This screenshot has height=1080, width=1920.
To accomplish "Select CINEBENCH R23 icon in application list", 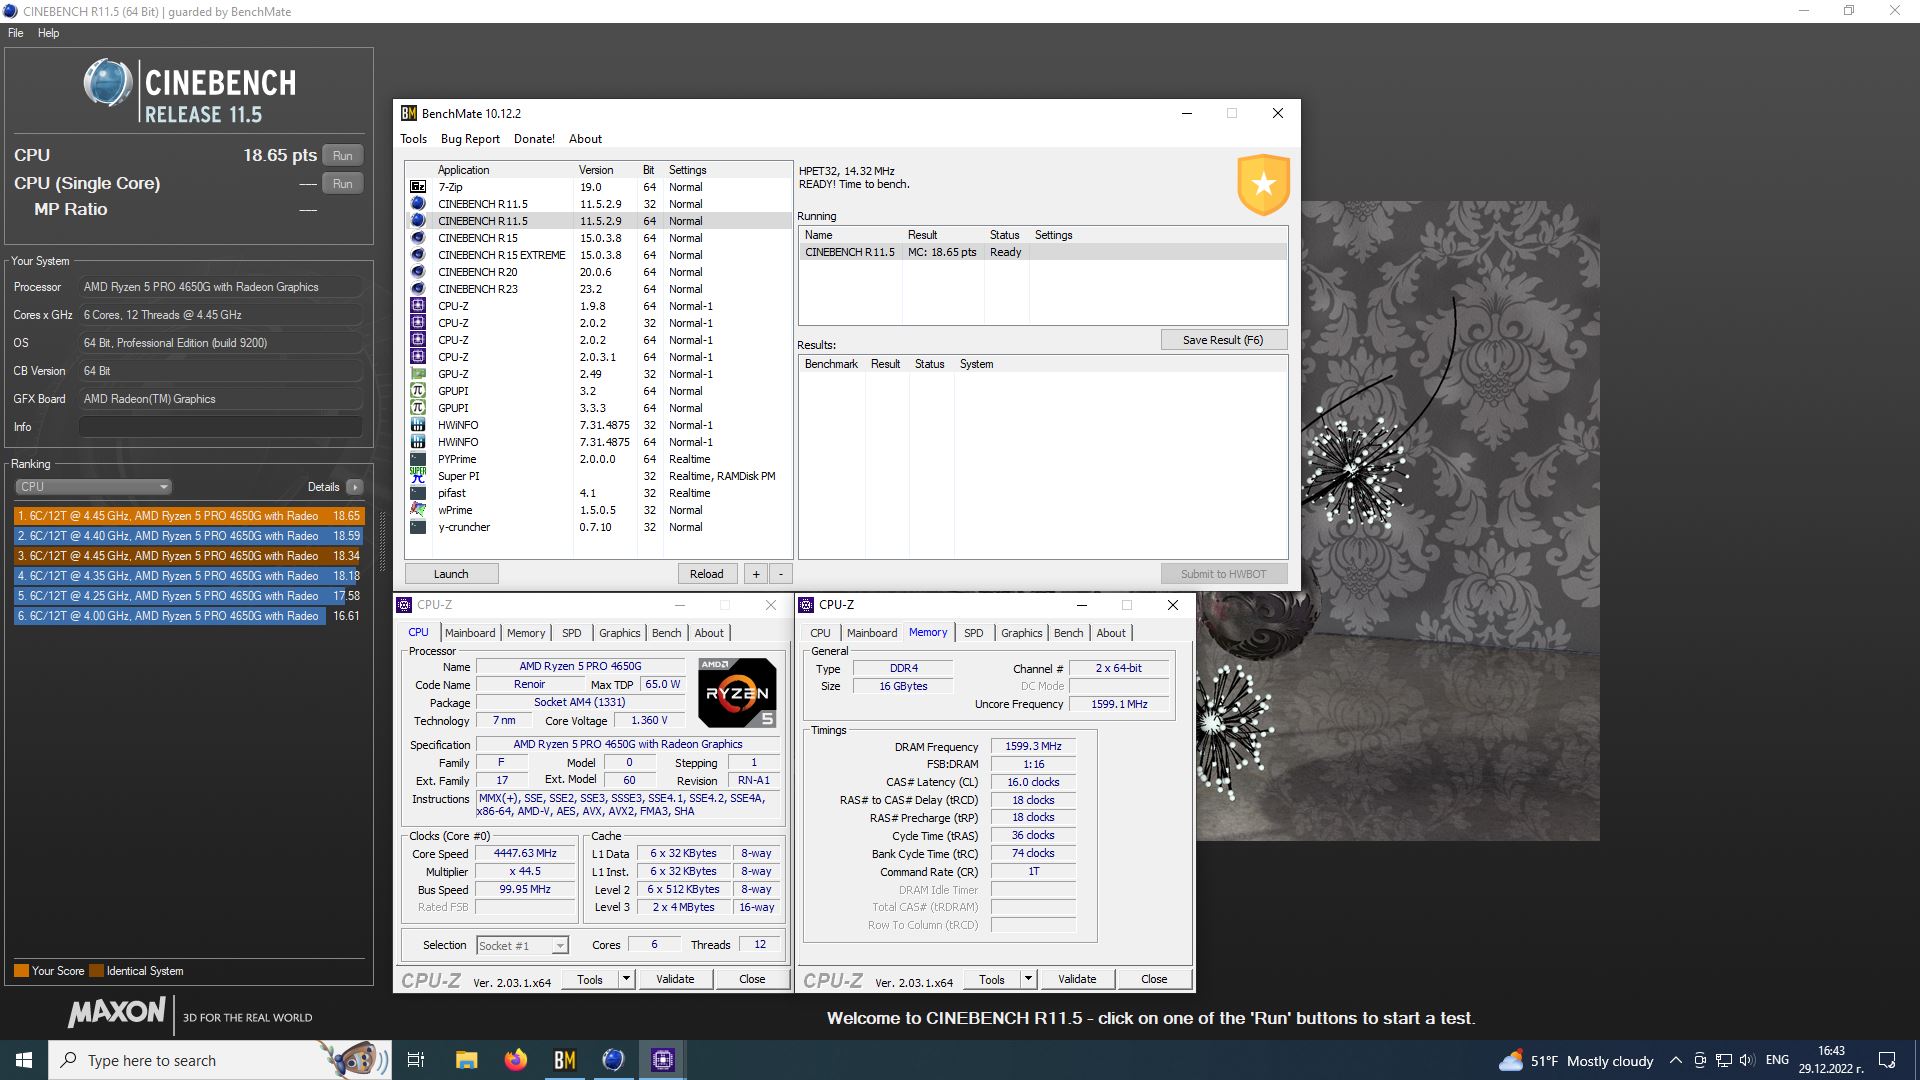I will click(x=418, y=289).
